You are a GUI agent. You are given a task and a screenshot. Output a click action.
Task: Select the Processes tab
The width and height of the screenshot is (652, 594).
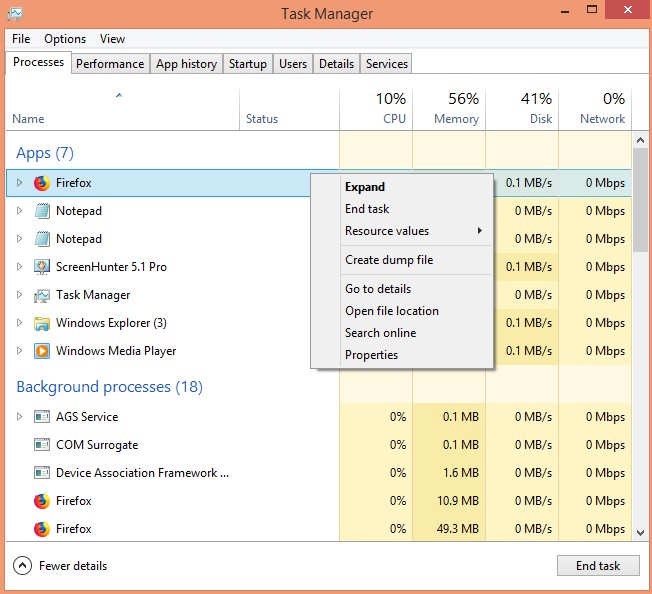pos(38,62)
